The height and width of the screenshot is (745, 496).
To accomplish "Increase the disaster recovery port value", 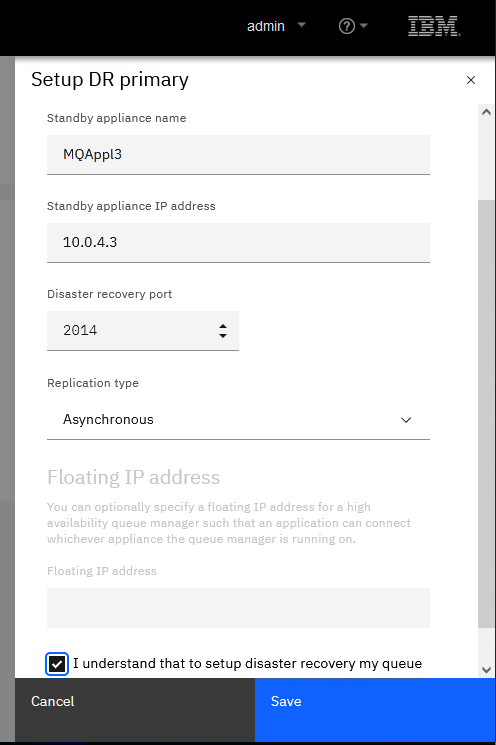I will click(x=223, y=326).
